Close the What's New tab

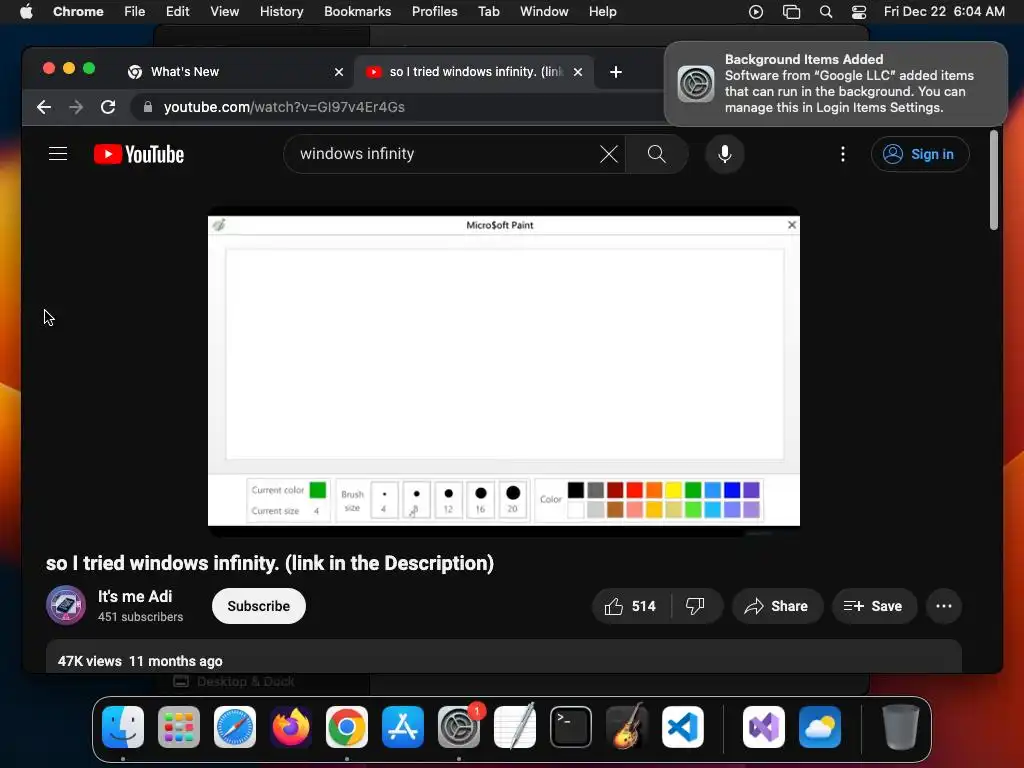[x=339, y=72]
